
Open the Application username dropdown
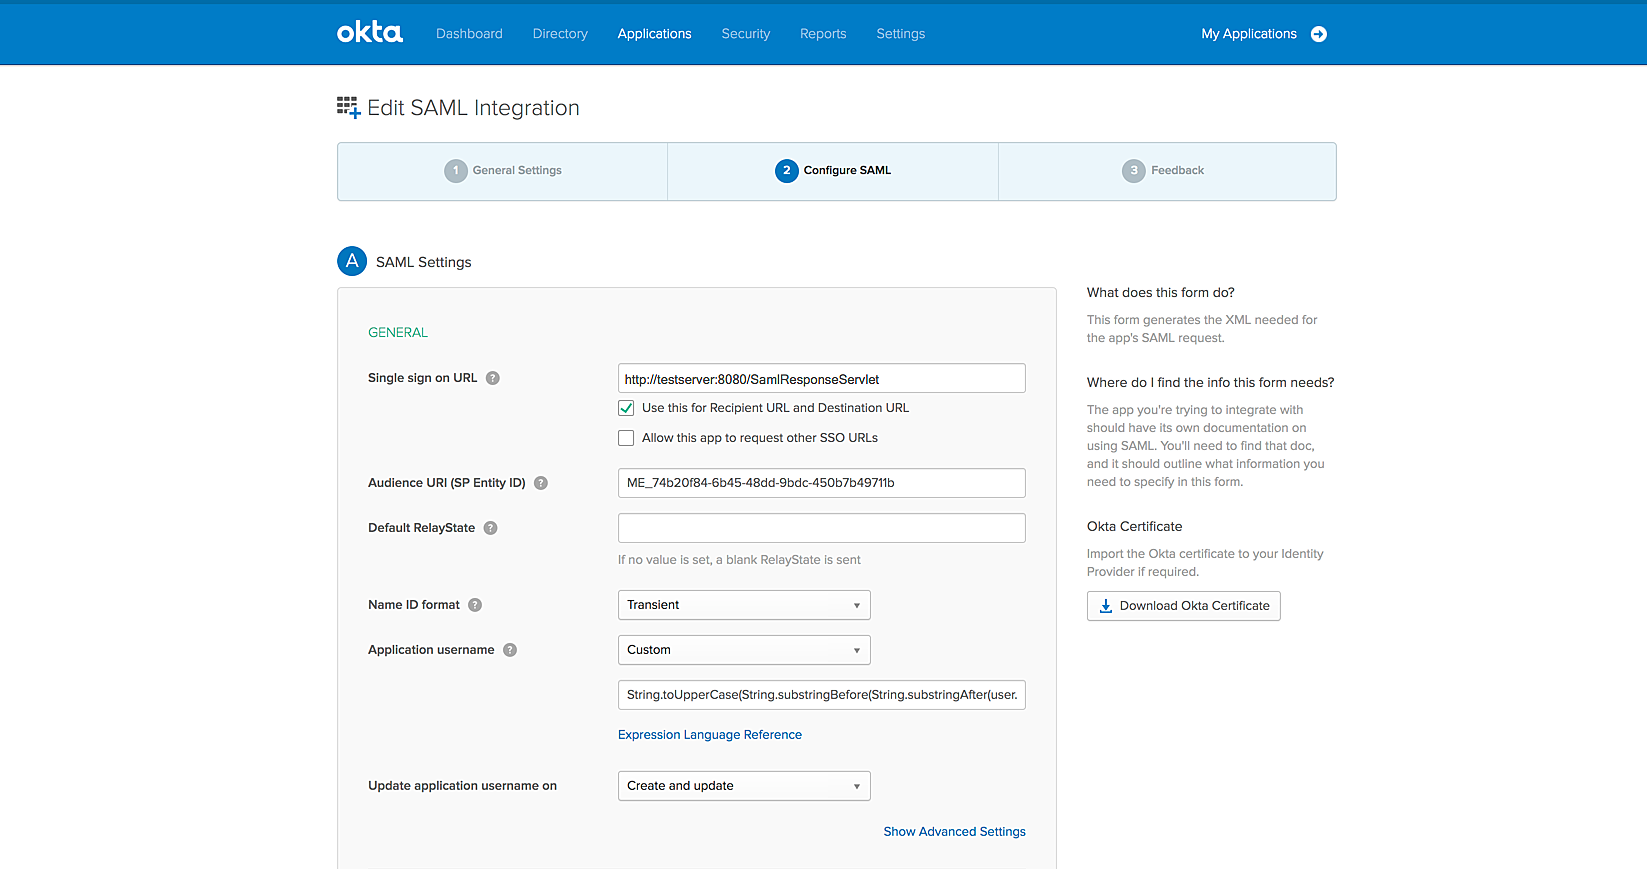click(743, 650)
